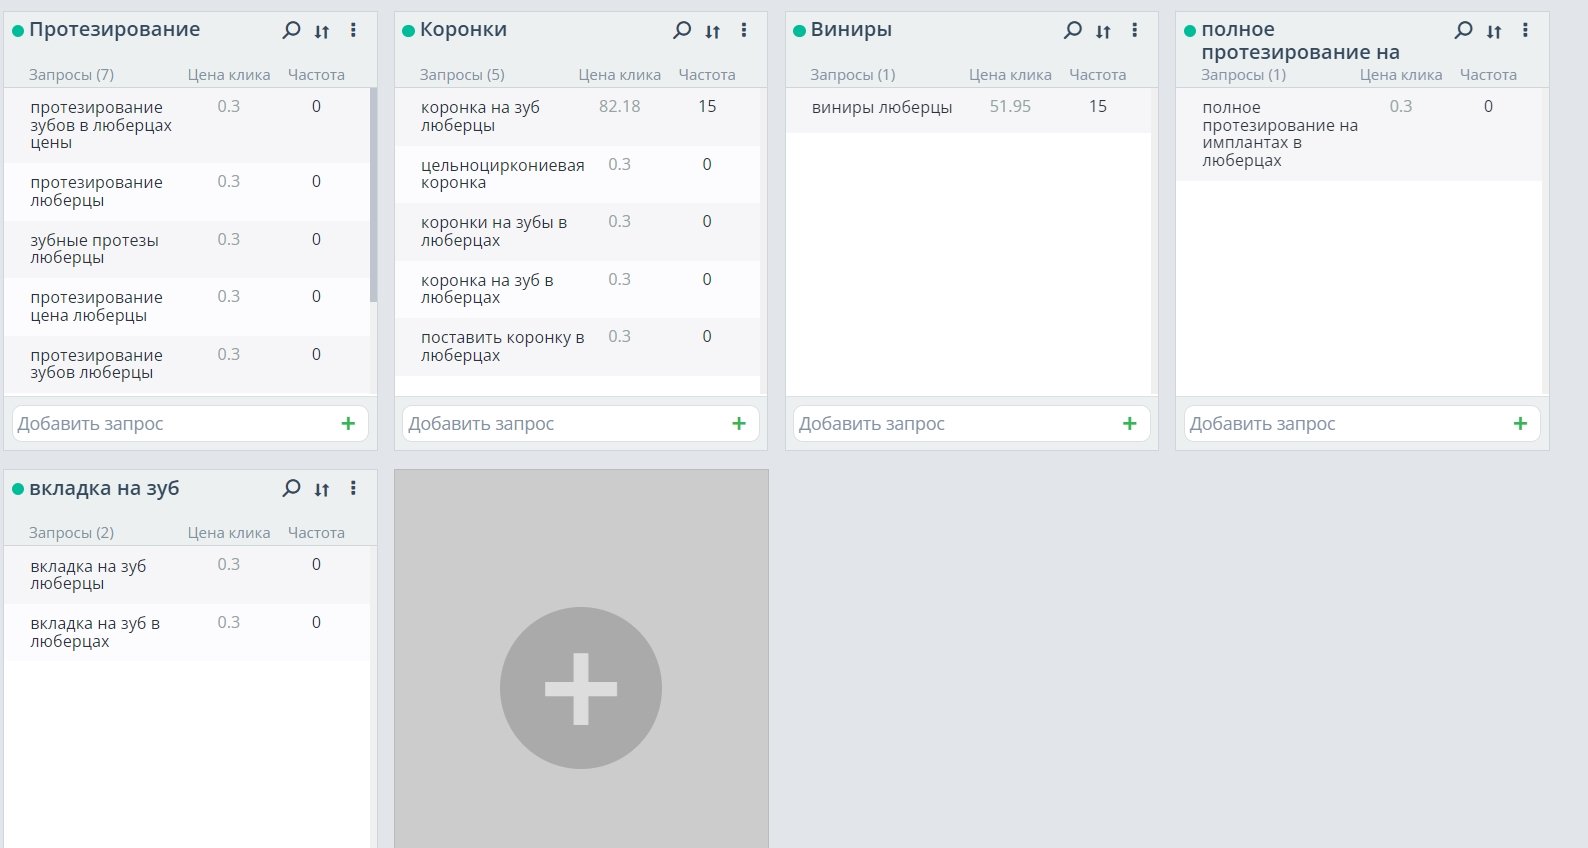Image resolution: width=1588 pixels, height=848 pixels.
Task: Open search in Коронки group
Action: [x=682, y=30]
